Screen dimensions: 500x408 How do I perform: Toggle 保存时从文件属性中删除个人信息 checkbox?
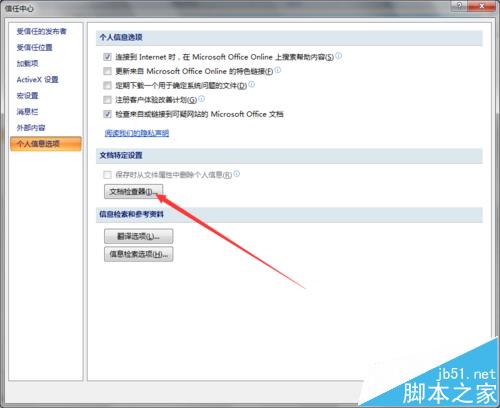tap(107, 175)
